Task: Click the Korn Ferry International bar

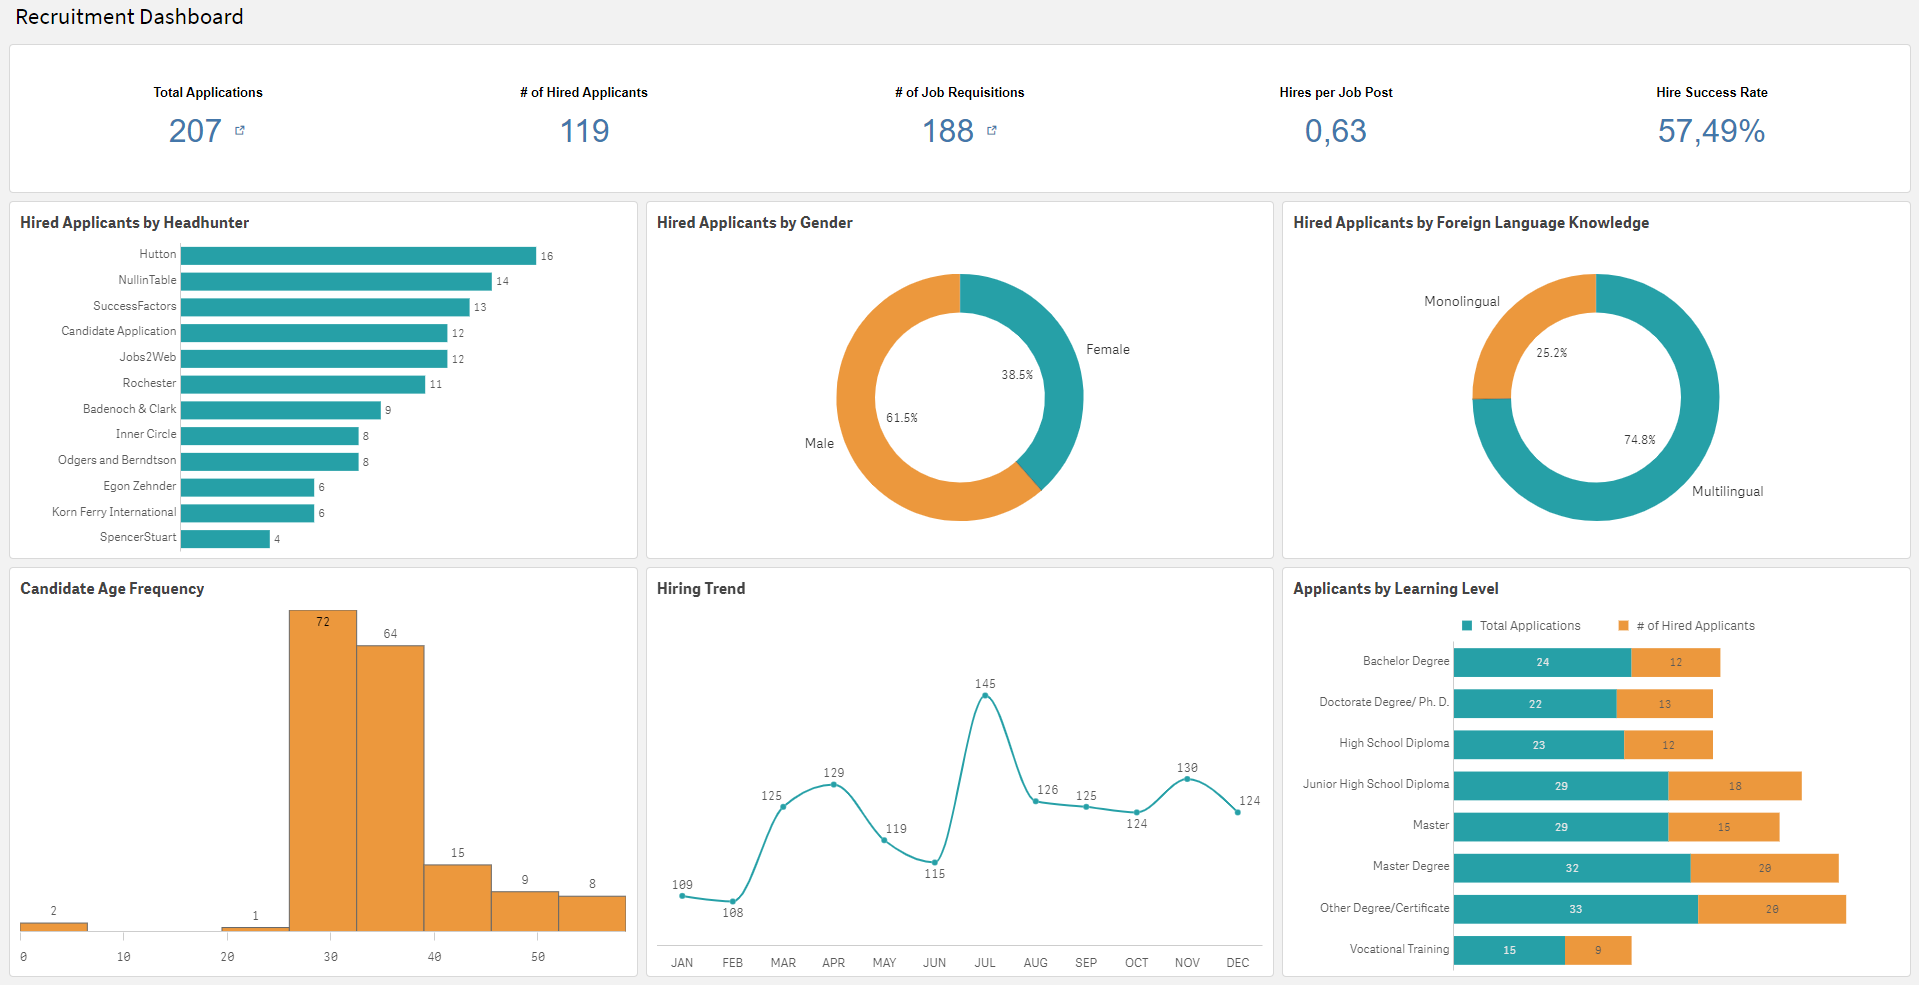Action: (247, 513)
